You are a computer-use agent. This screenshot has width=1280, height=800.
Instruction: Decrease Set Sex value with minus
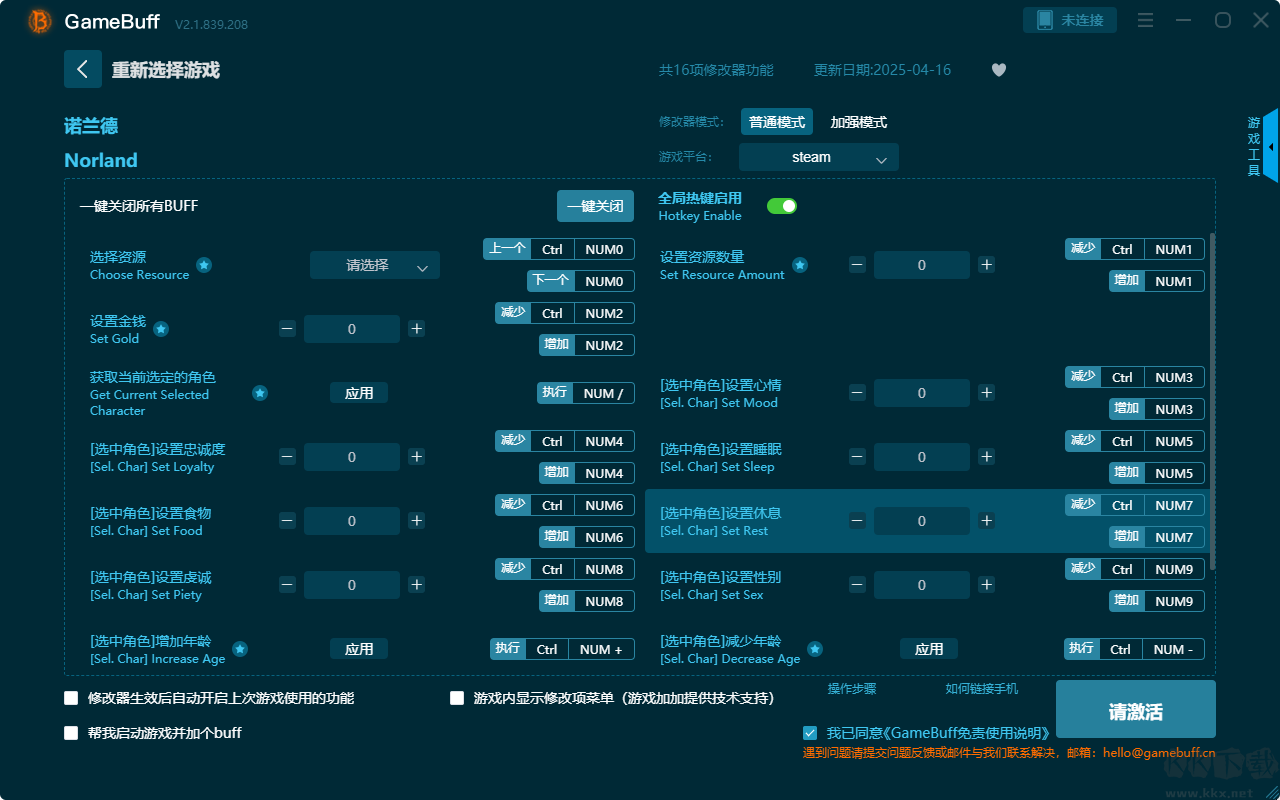(x=857, y=585)
